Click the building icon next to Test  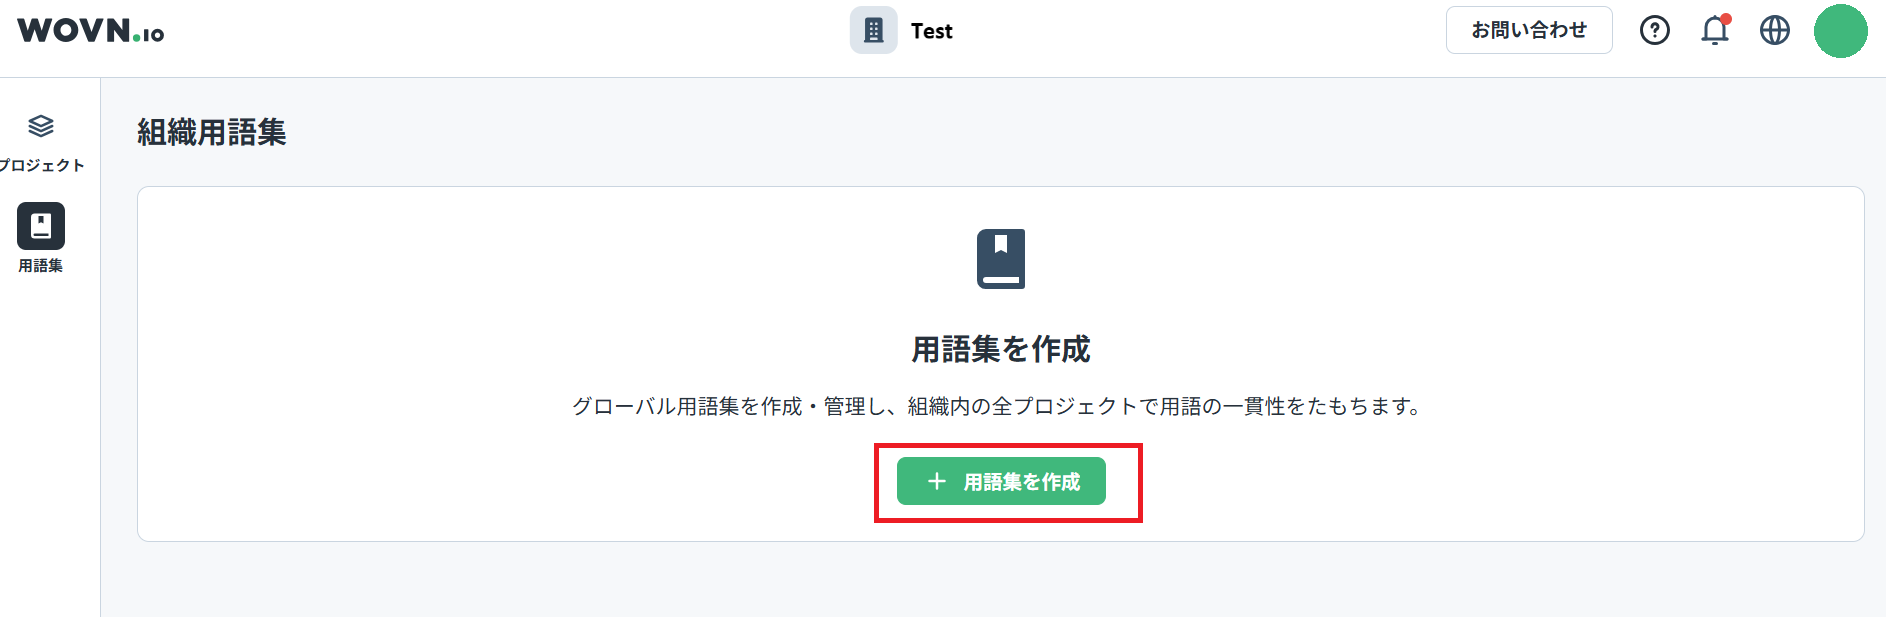[872, 30]
